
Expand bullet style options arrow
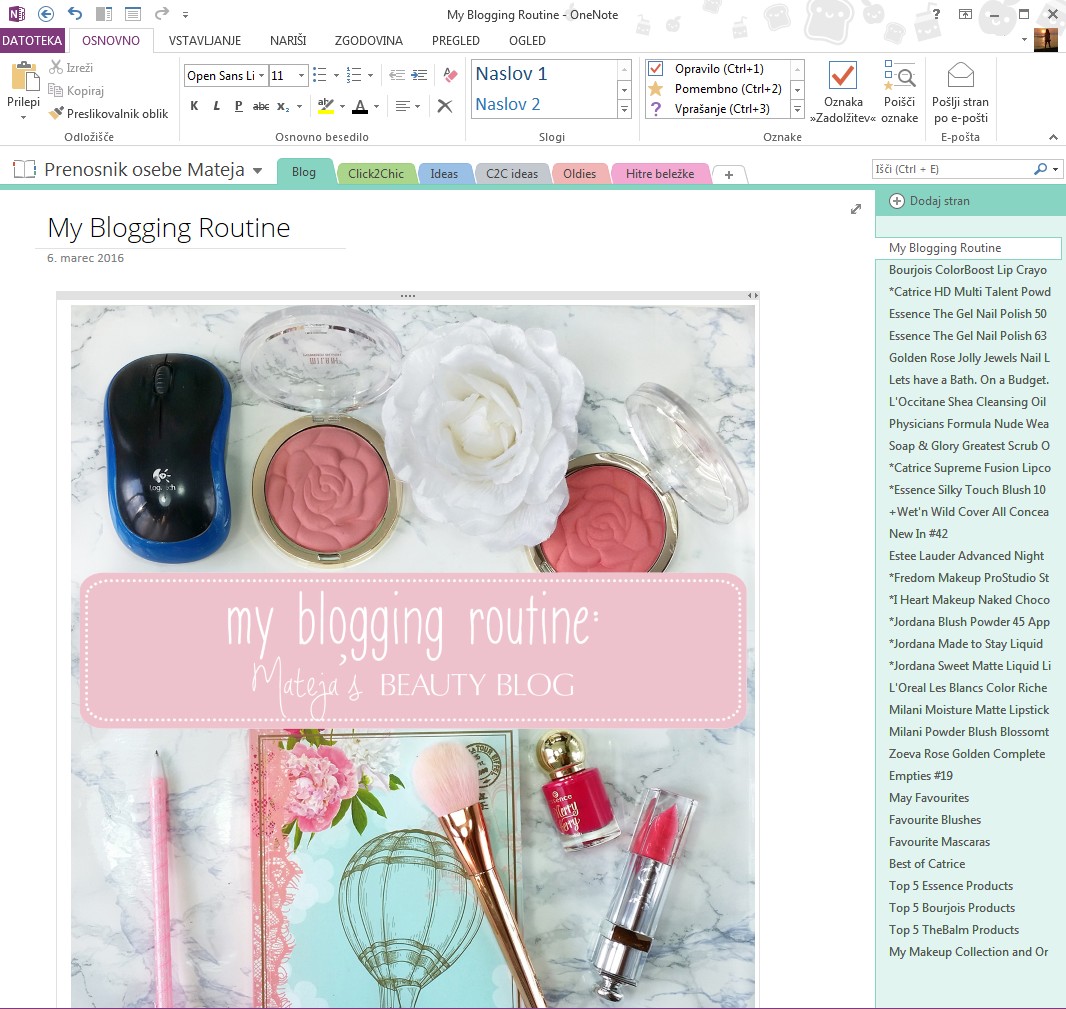(336, 75)
